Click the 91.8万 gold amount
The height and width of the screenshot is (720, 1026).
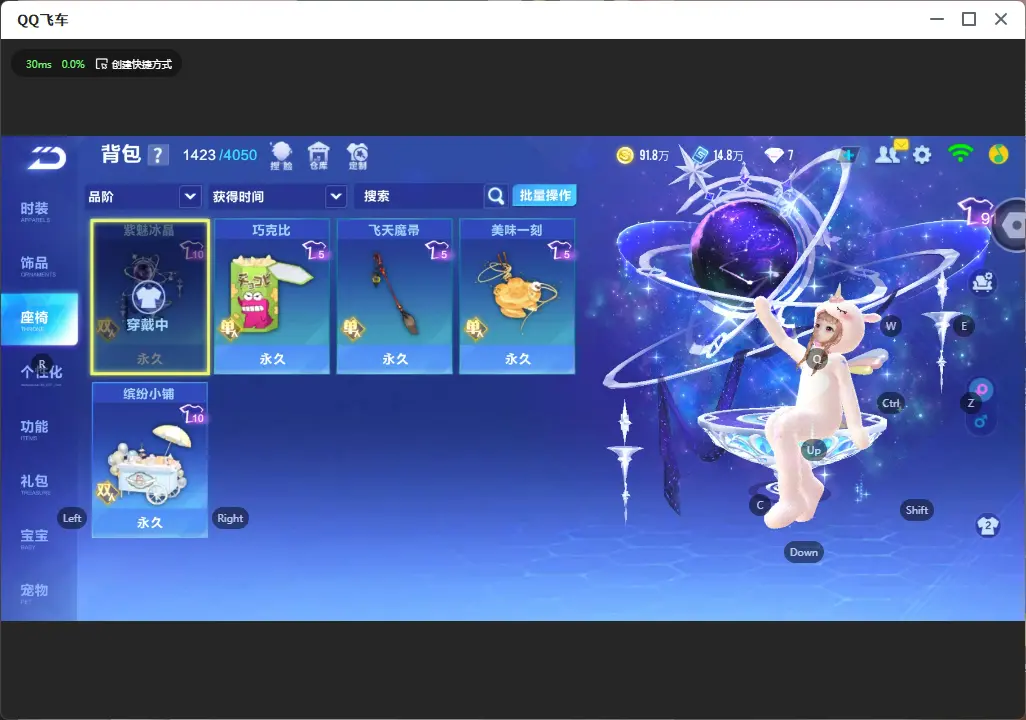[x=654, y=155]
